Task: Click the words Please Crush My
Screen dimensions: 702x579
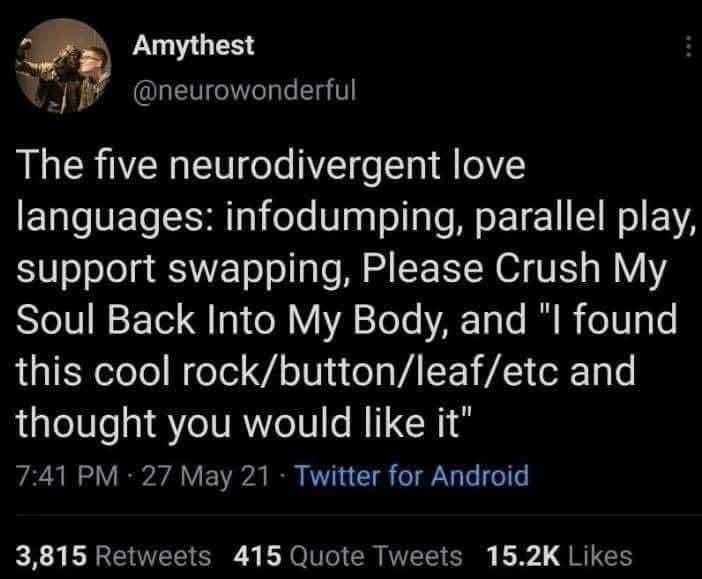Action: 514,272
